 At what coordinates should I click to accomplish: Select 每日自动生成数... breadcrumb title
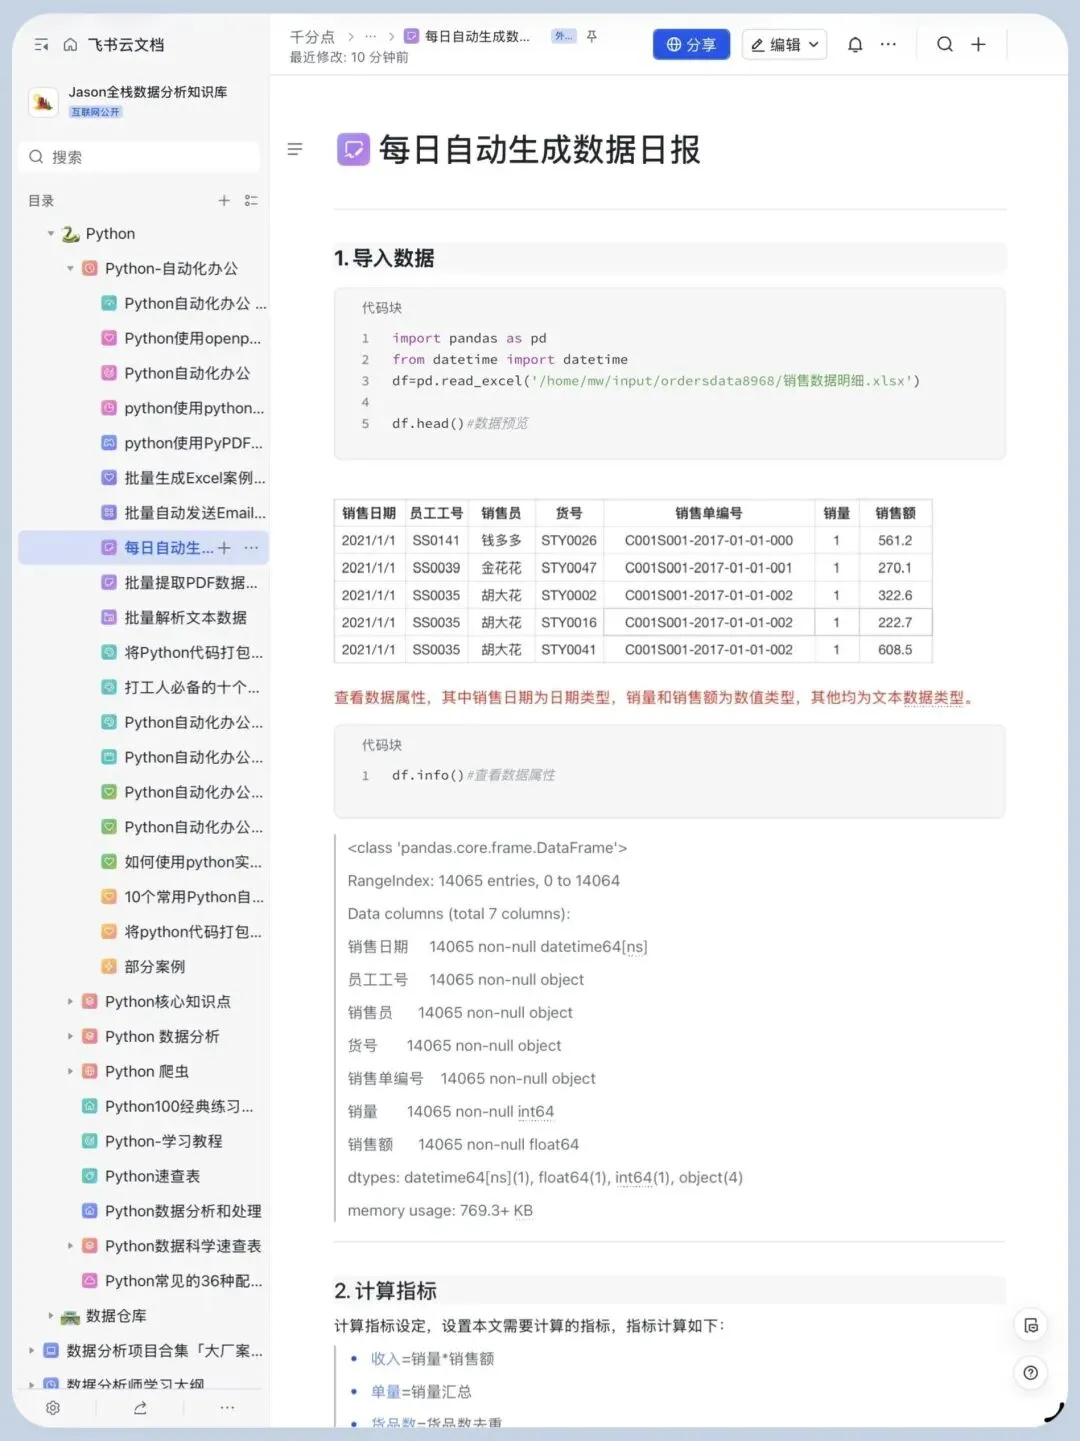(477, 37)
